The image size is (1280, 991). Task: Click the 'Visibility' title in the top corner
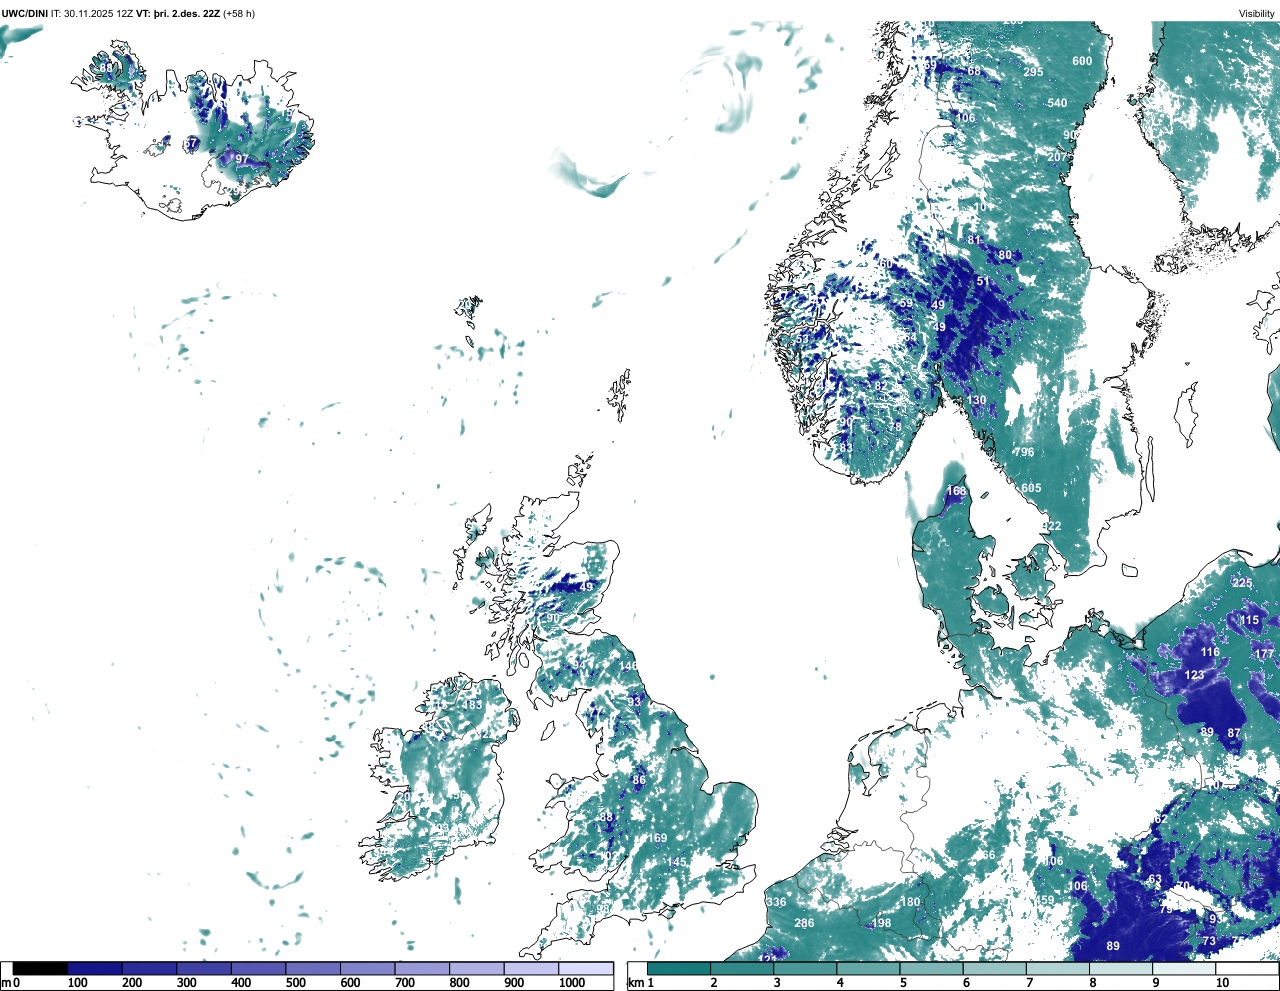coord(1257,13)
